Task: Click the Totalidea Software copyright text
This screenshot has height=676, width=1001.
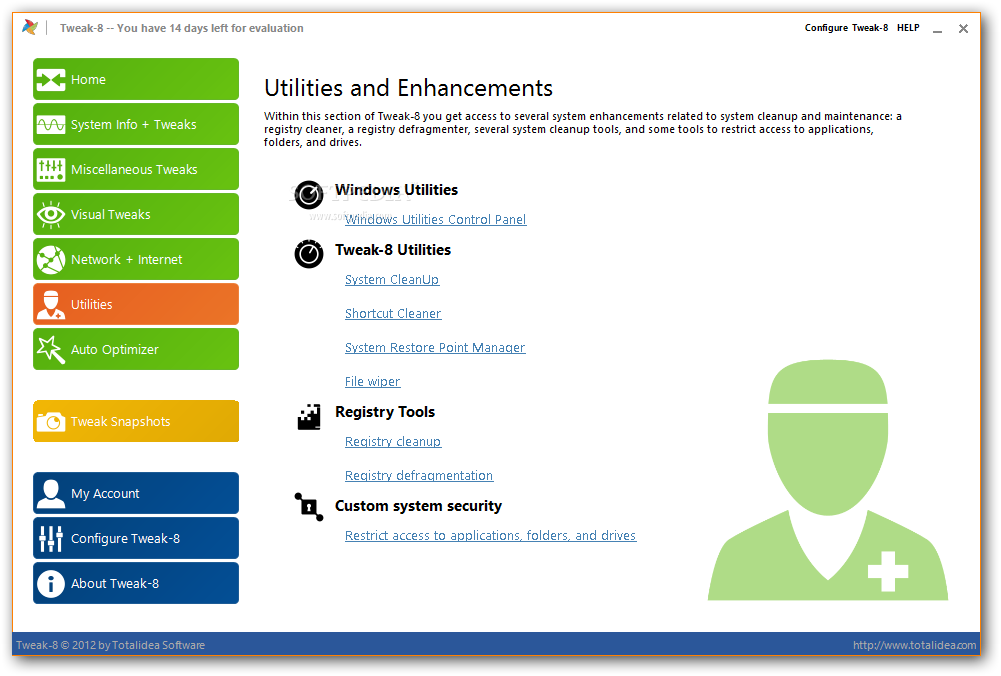Action: (110, 645)
